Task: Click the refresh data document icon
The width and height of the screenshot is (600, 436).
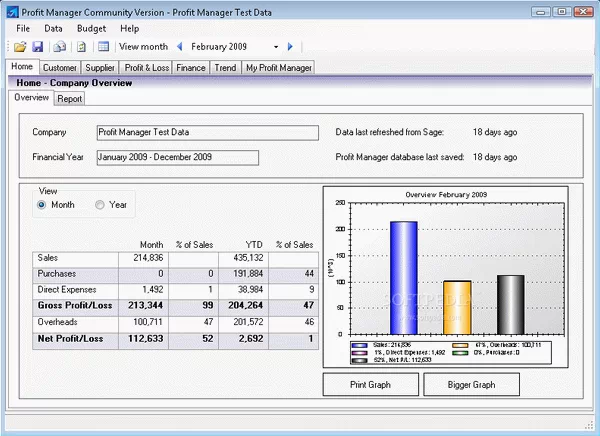Action: point(81,47)
